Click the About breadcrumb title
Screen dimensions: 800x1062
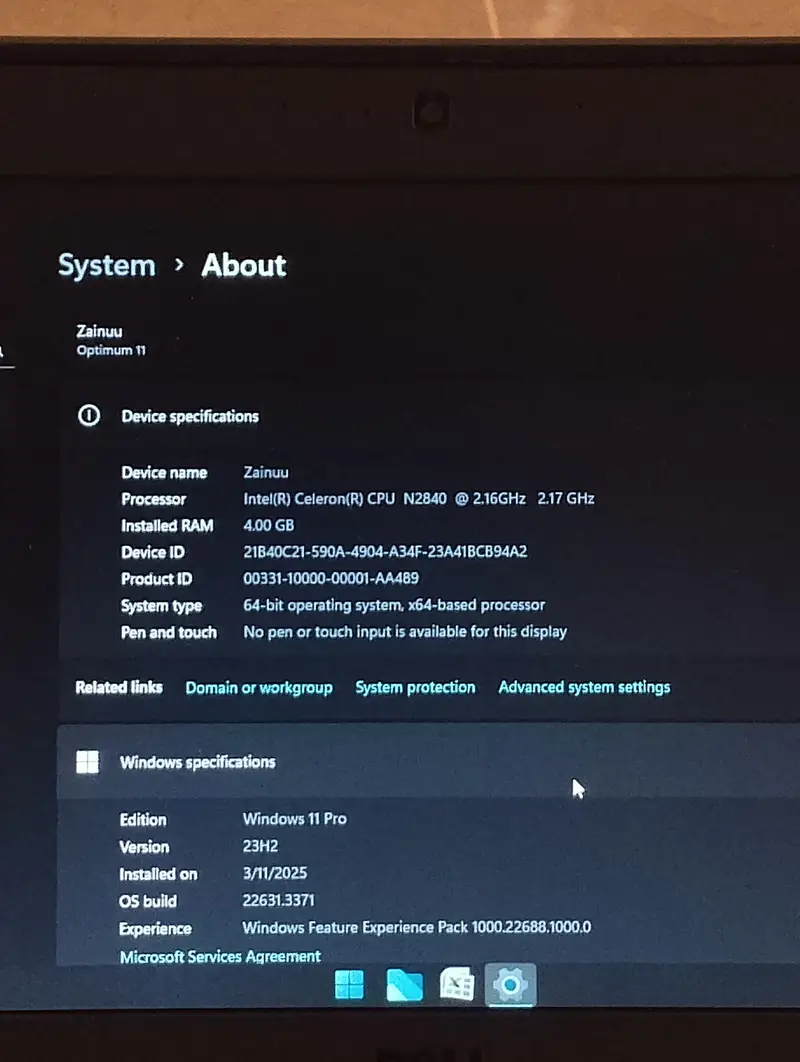(243, 265)
